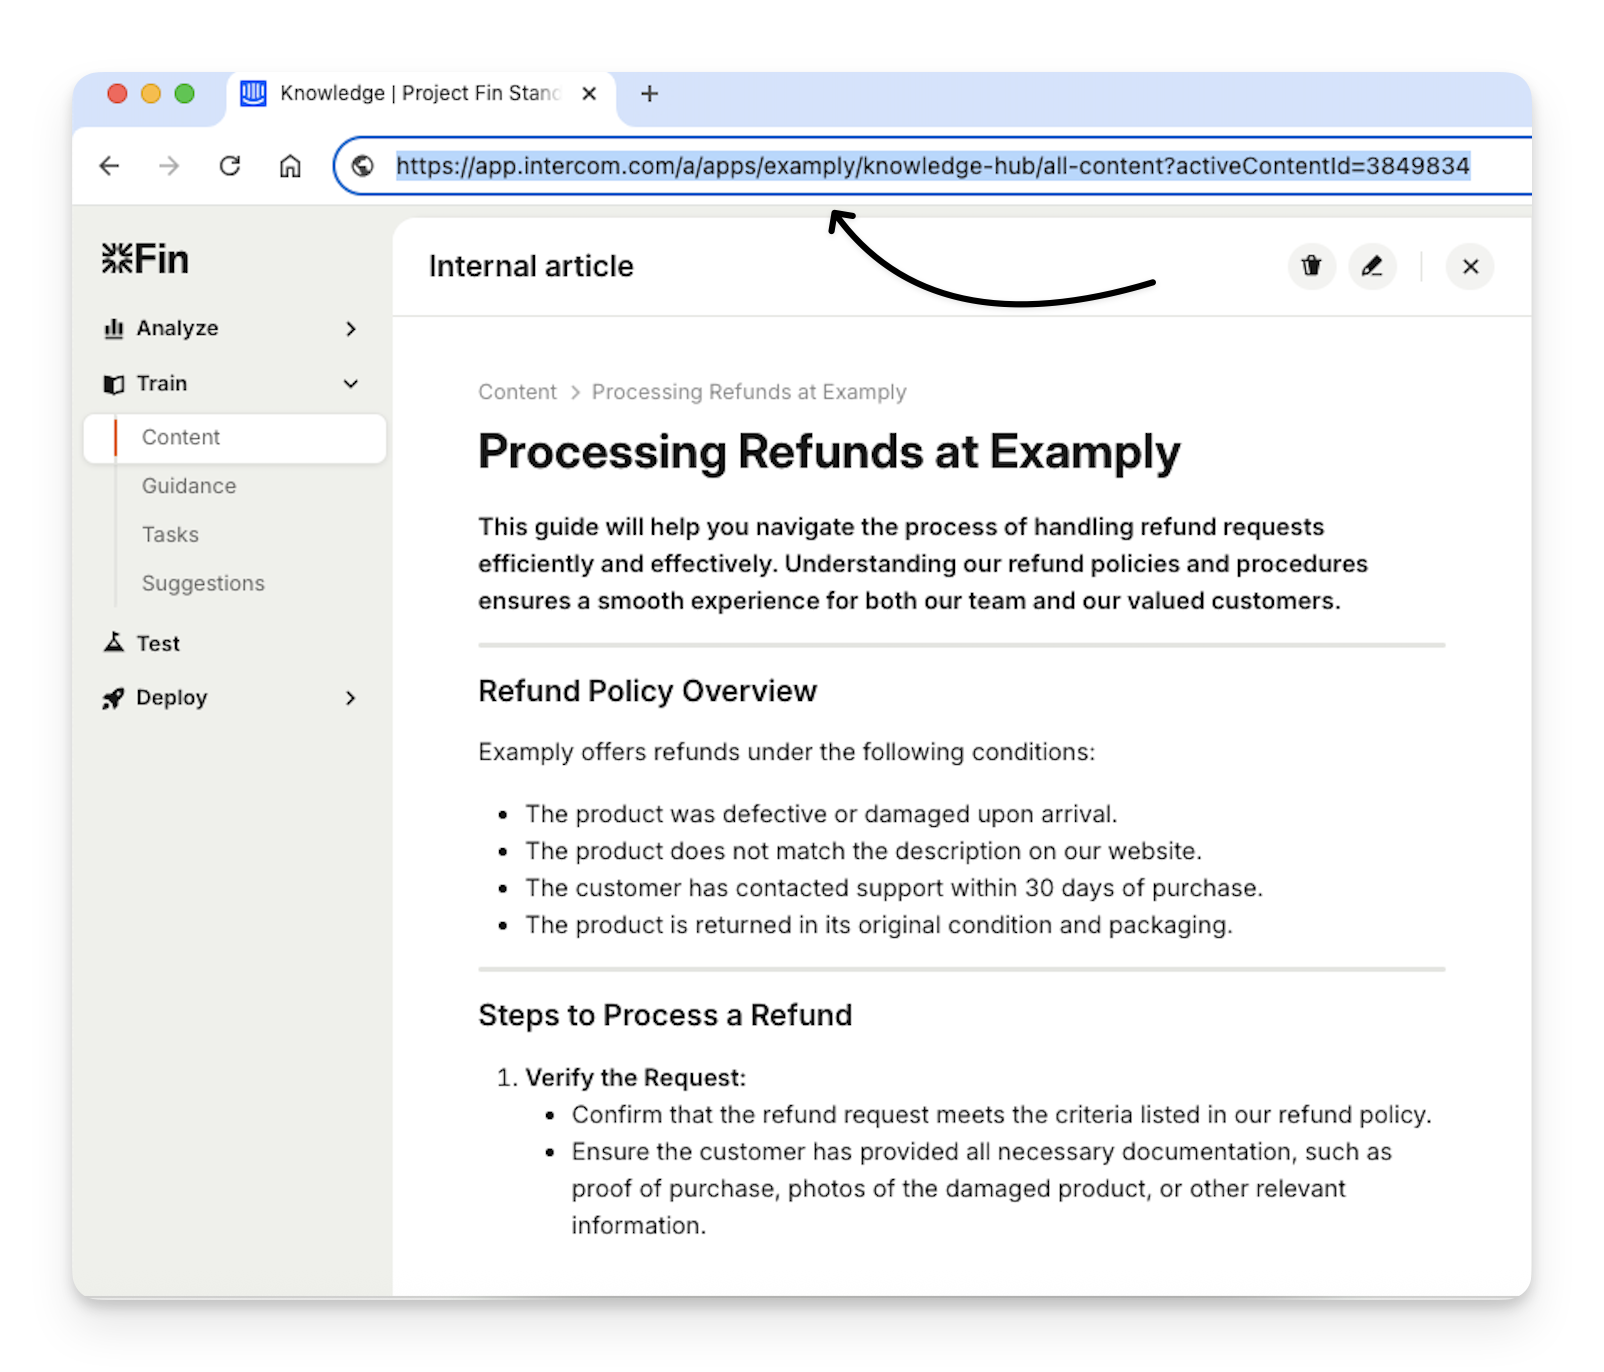Open a new browser tab
Viewport: 1604px width, 1372px height.
click(649, 94)
